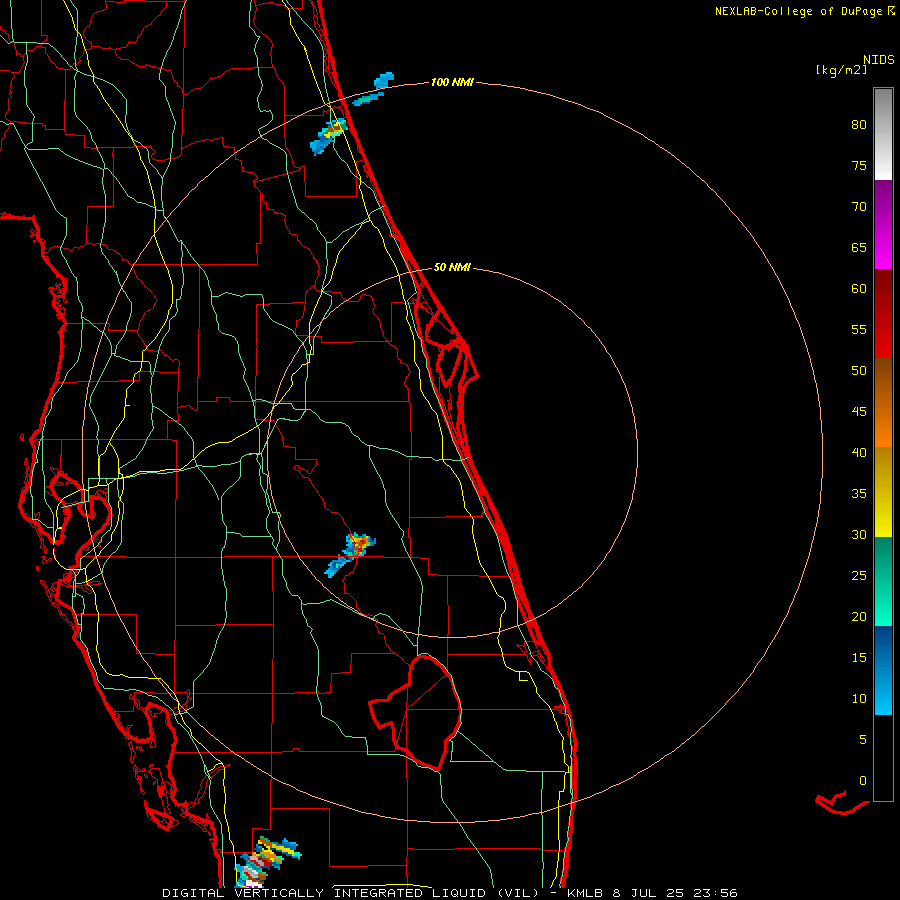The height and width of the screenshot is (900, 900).
Task: Click the red segment of the color bar
Action: click(883, 313)
